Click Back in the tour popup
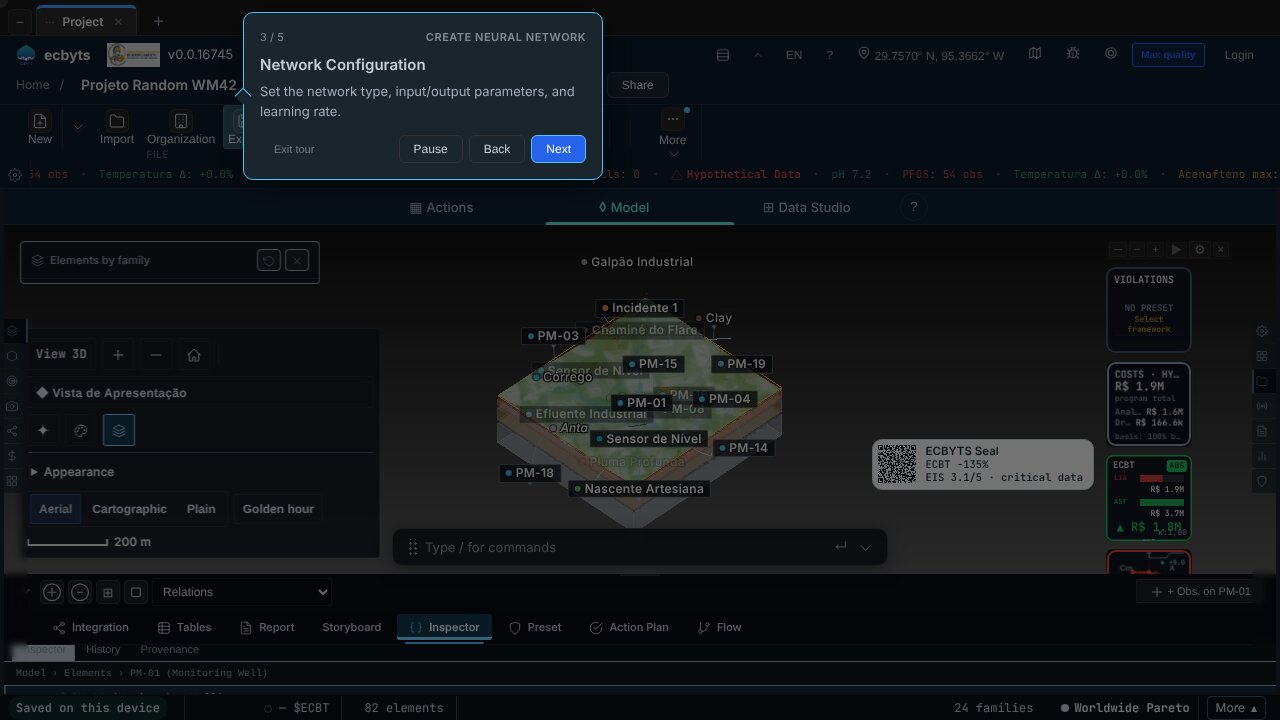The image size is (1280, 720). pyautogui.click(x=497, y=149)
